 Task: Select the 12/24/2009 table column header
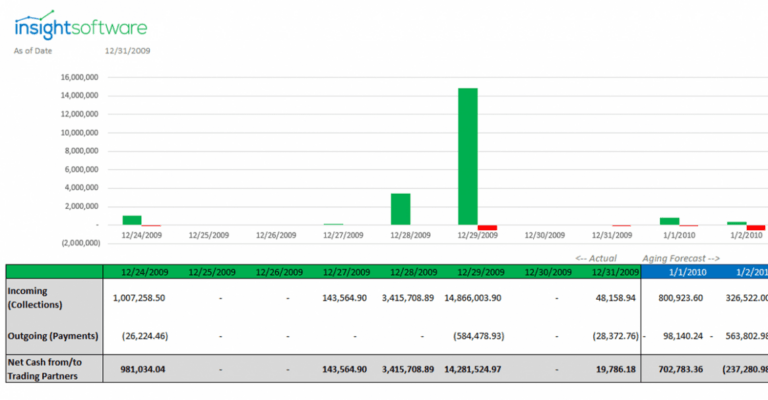click(x=143, y=272)
